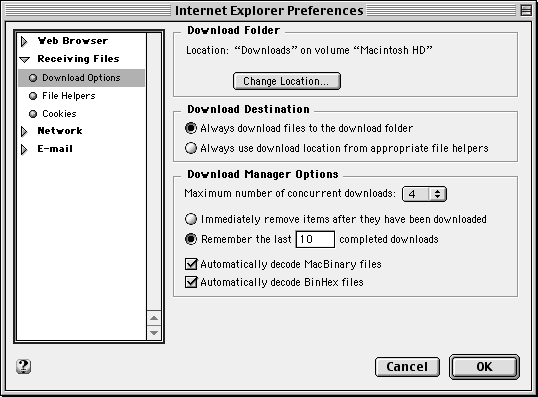Click the download folder location text
The height and width of the screenshot is (397, 538).
(x=309, y=50)
